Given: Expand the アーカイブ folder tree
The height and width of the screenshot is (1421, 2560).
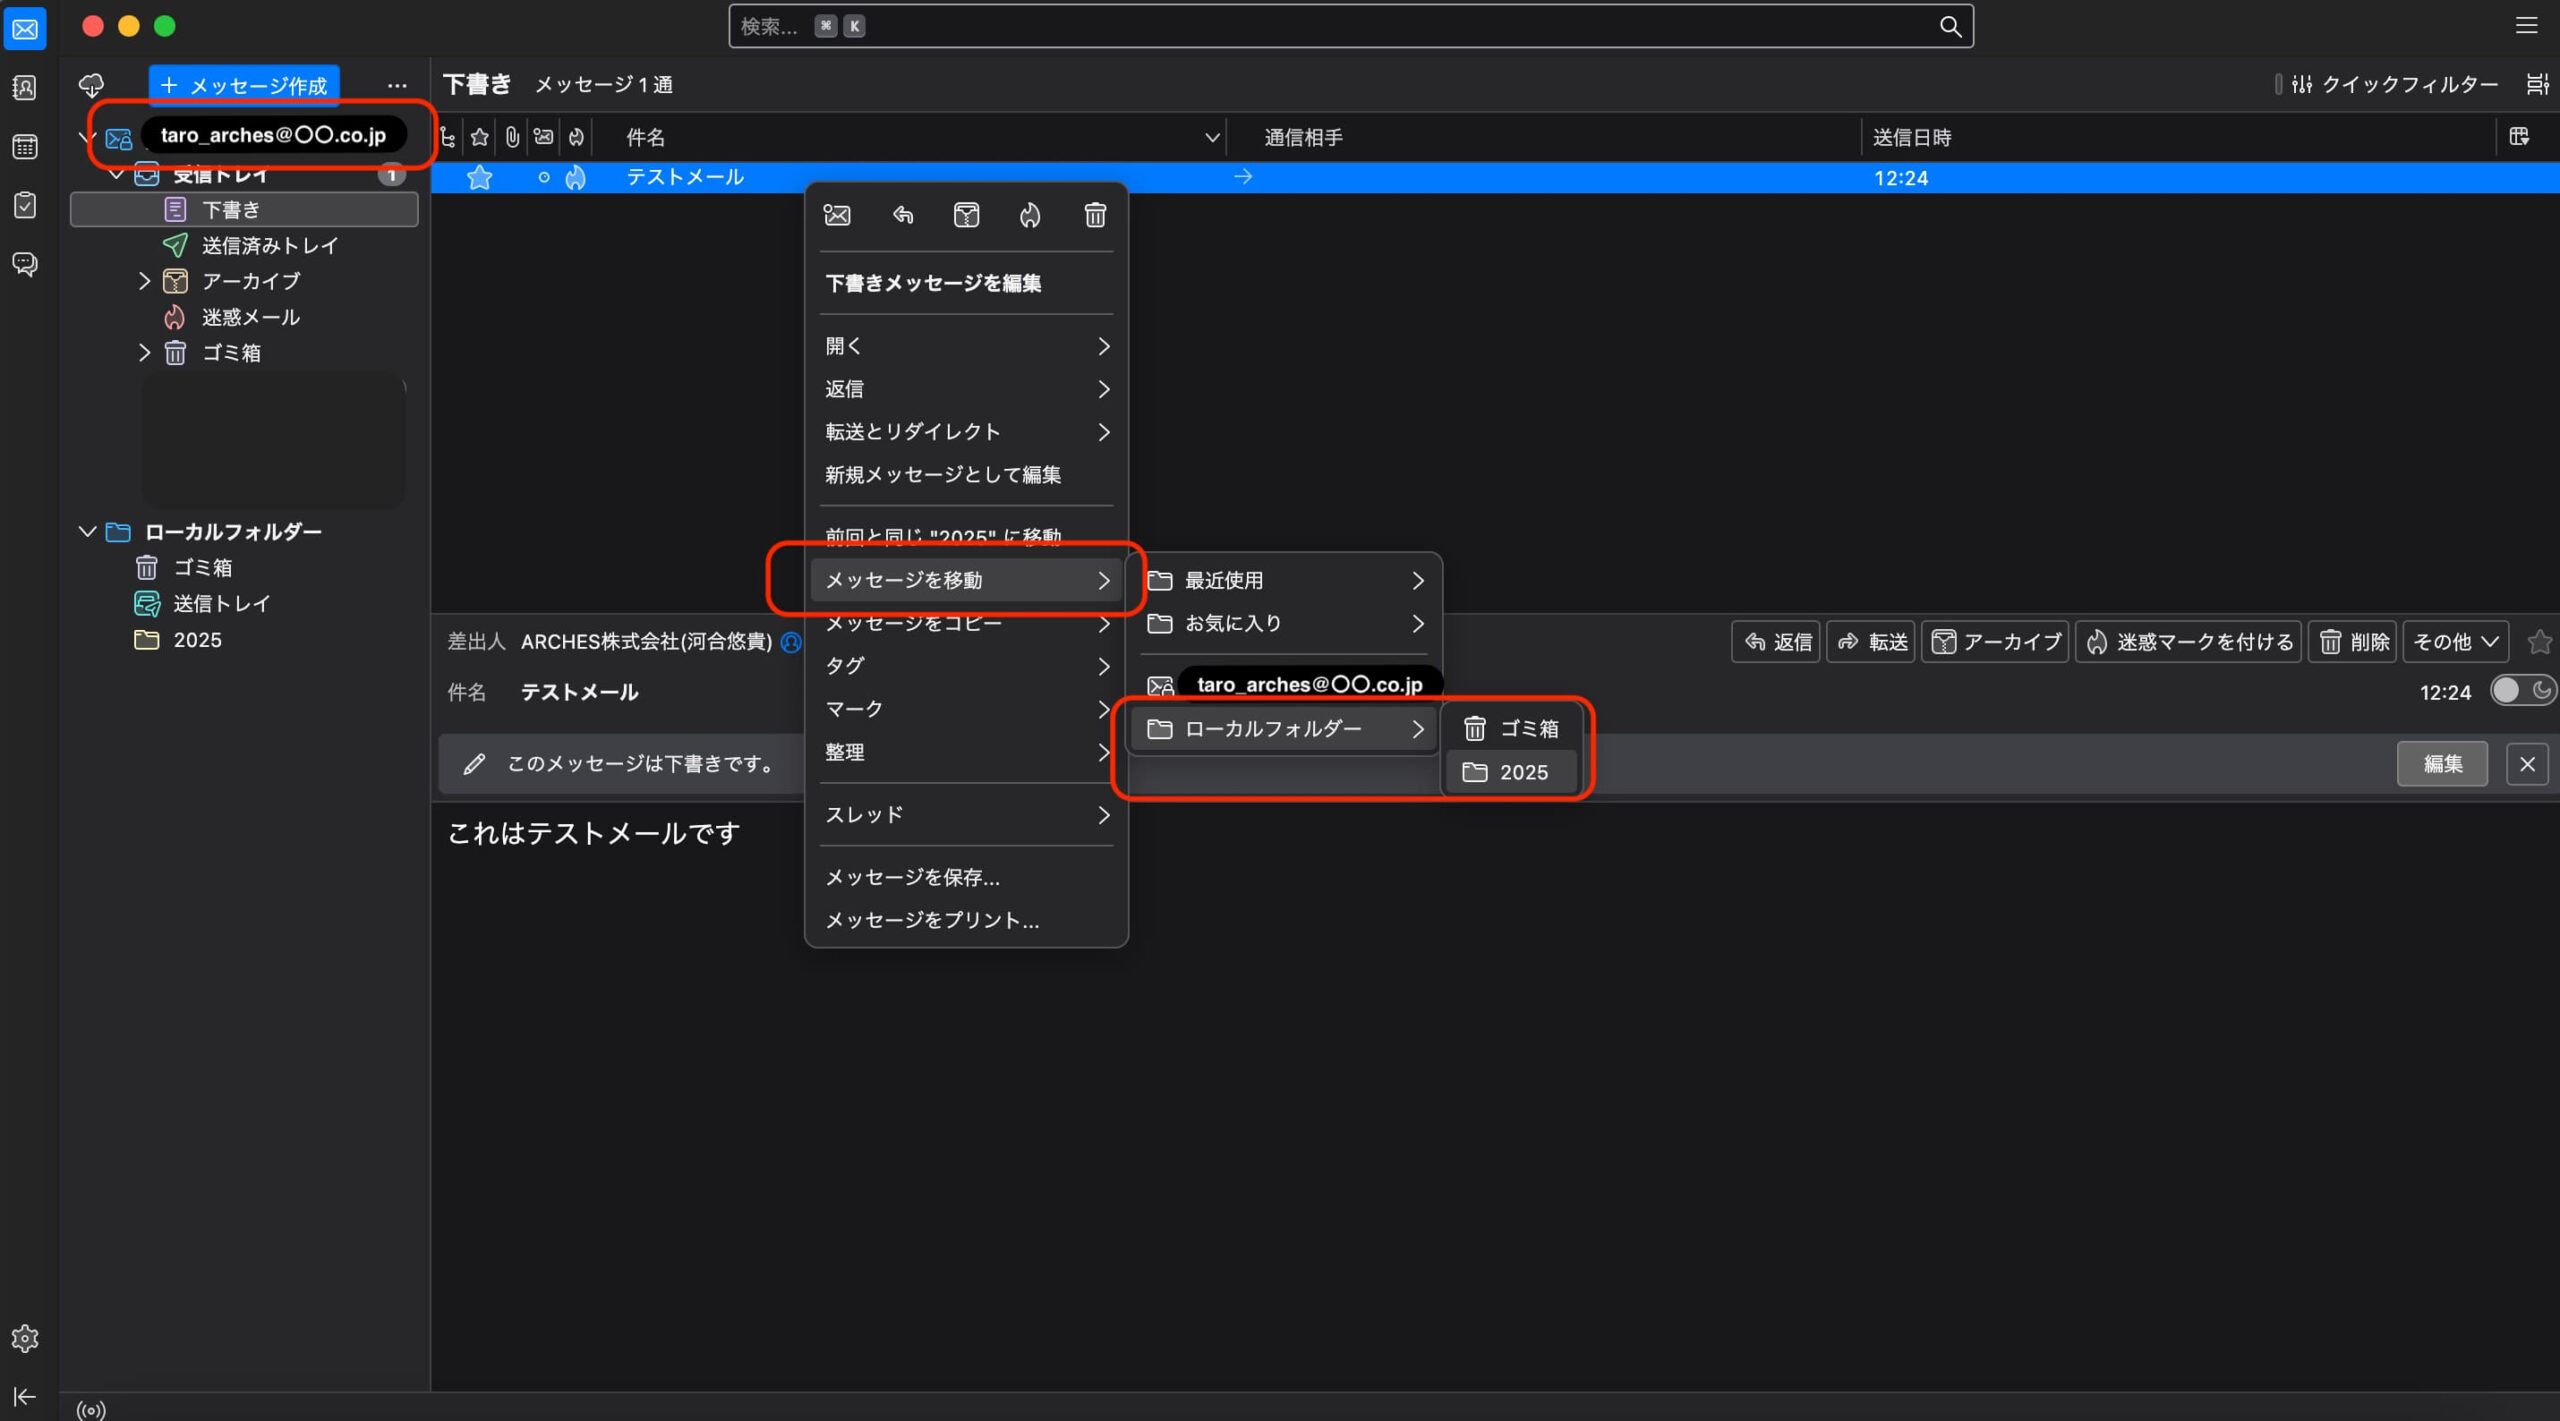Looking at the screenshot, I should 144,281.
